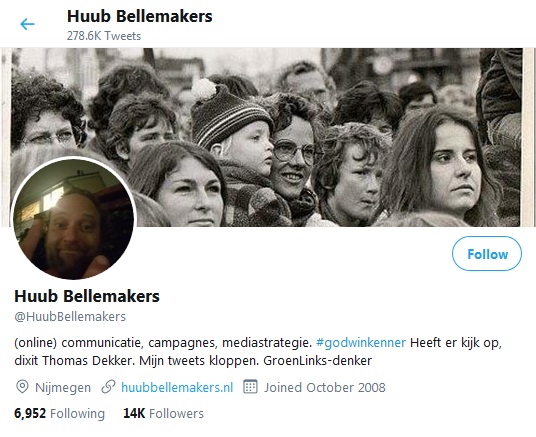The width and height of the screenshot is (536, 437).
Task: Click the Joined October 2008 text
Action: [x=325, y=387]
